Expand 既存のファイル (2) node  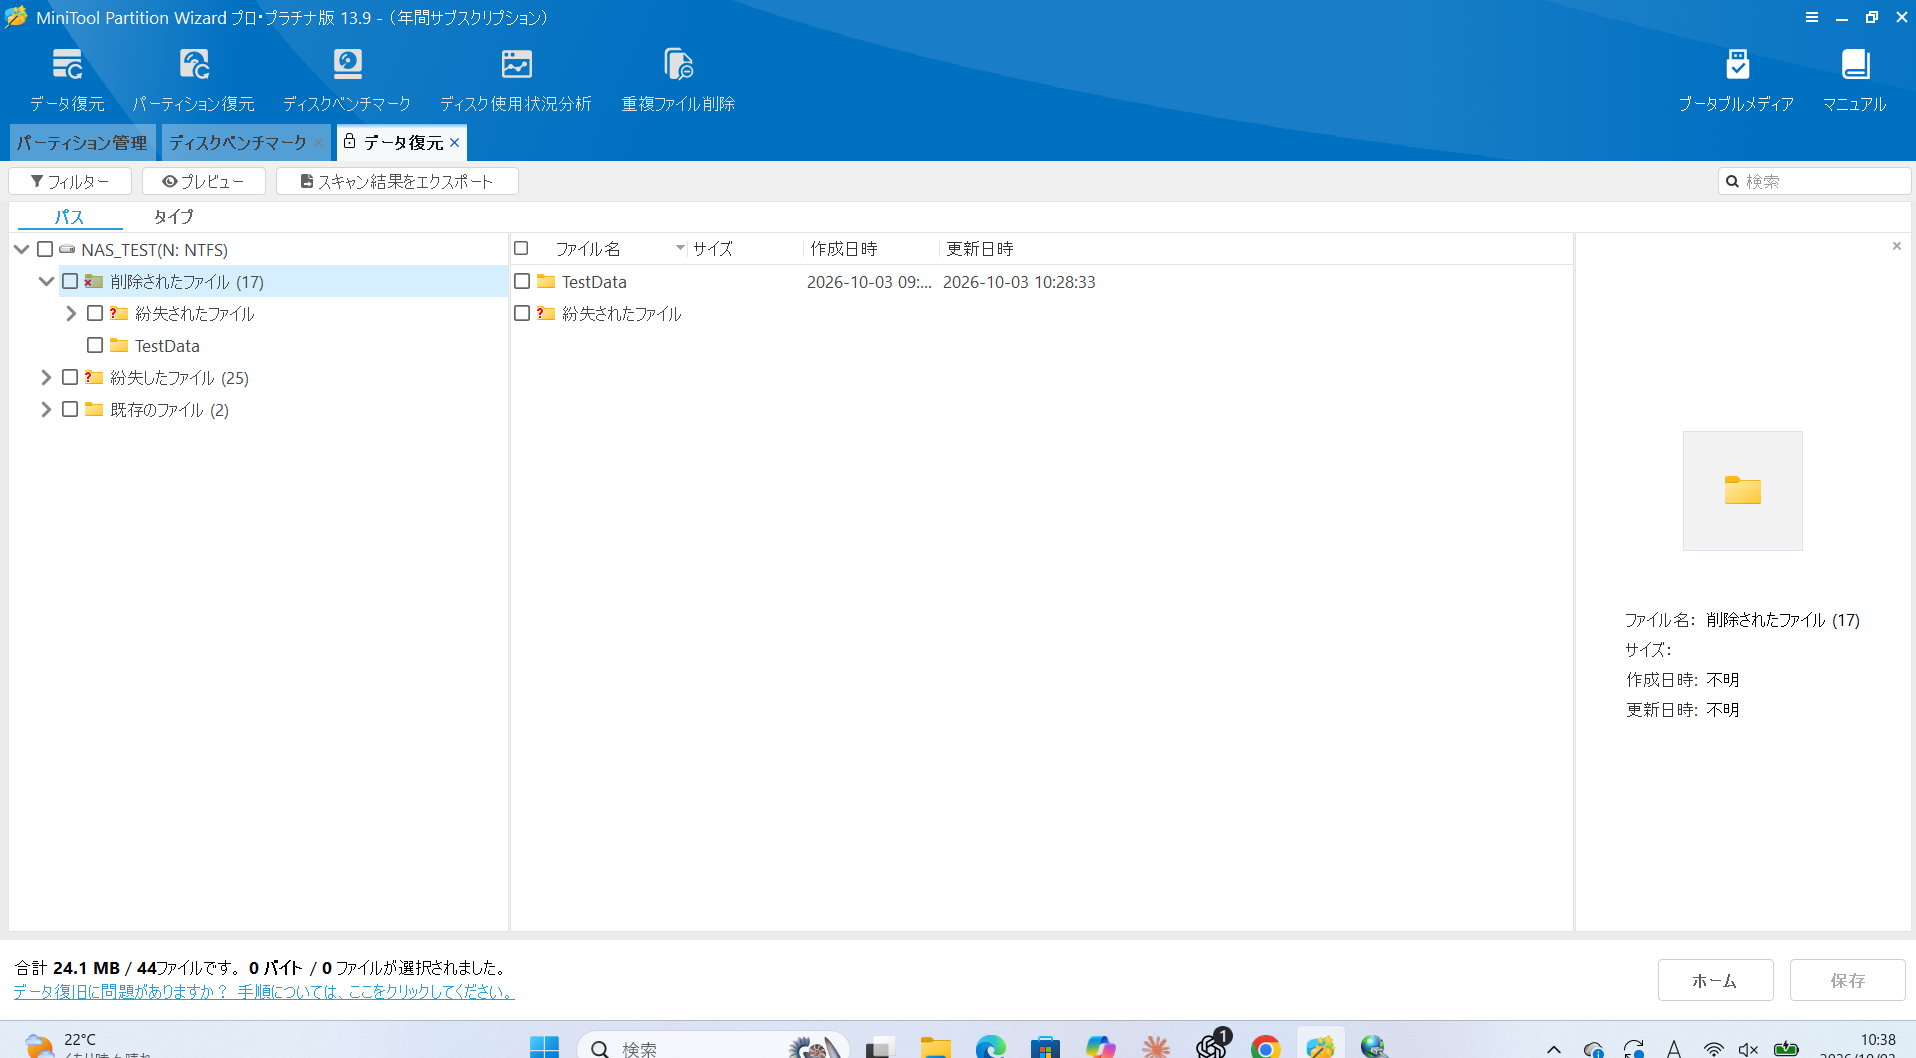click(x=46, y=410)
